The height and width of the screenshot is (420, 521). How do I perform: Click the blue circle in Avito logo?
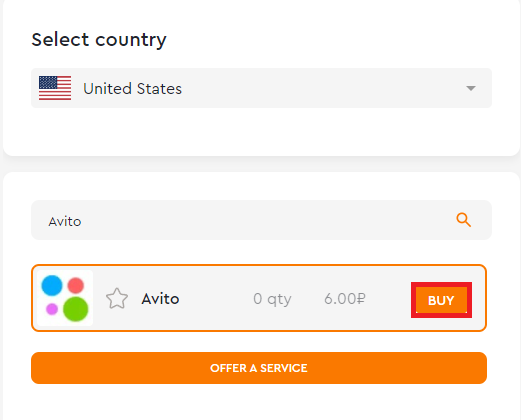52,286
